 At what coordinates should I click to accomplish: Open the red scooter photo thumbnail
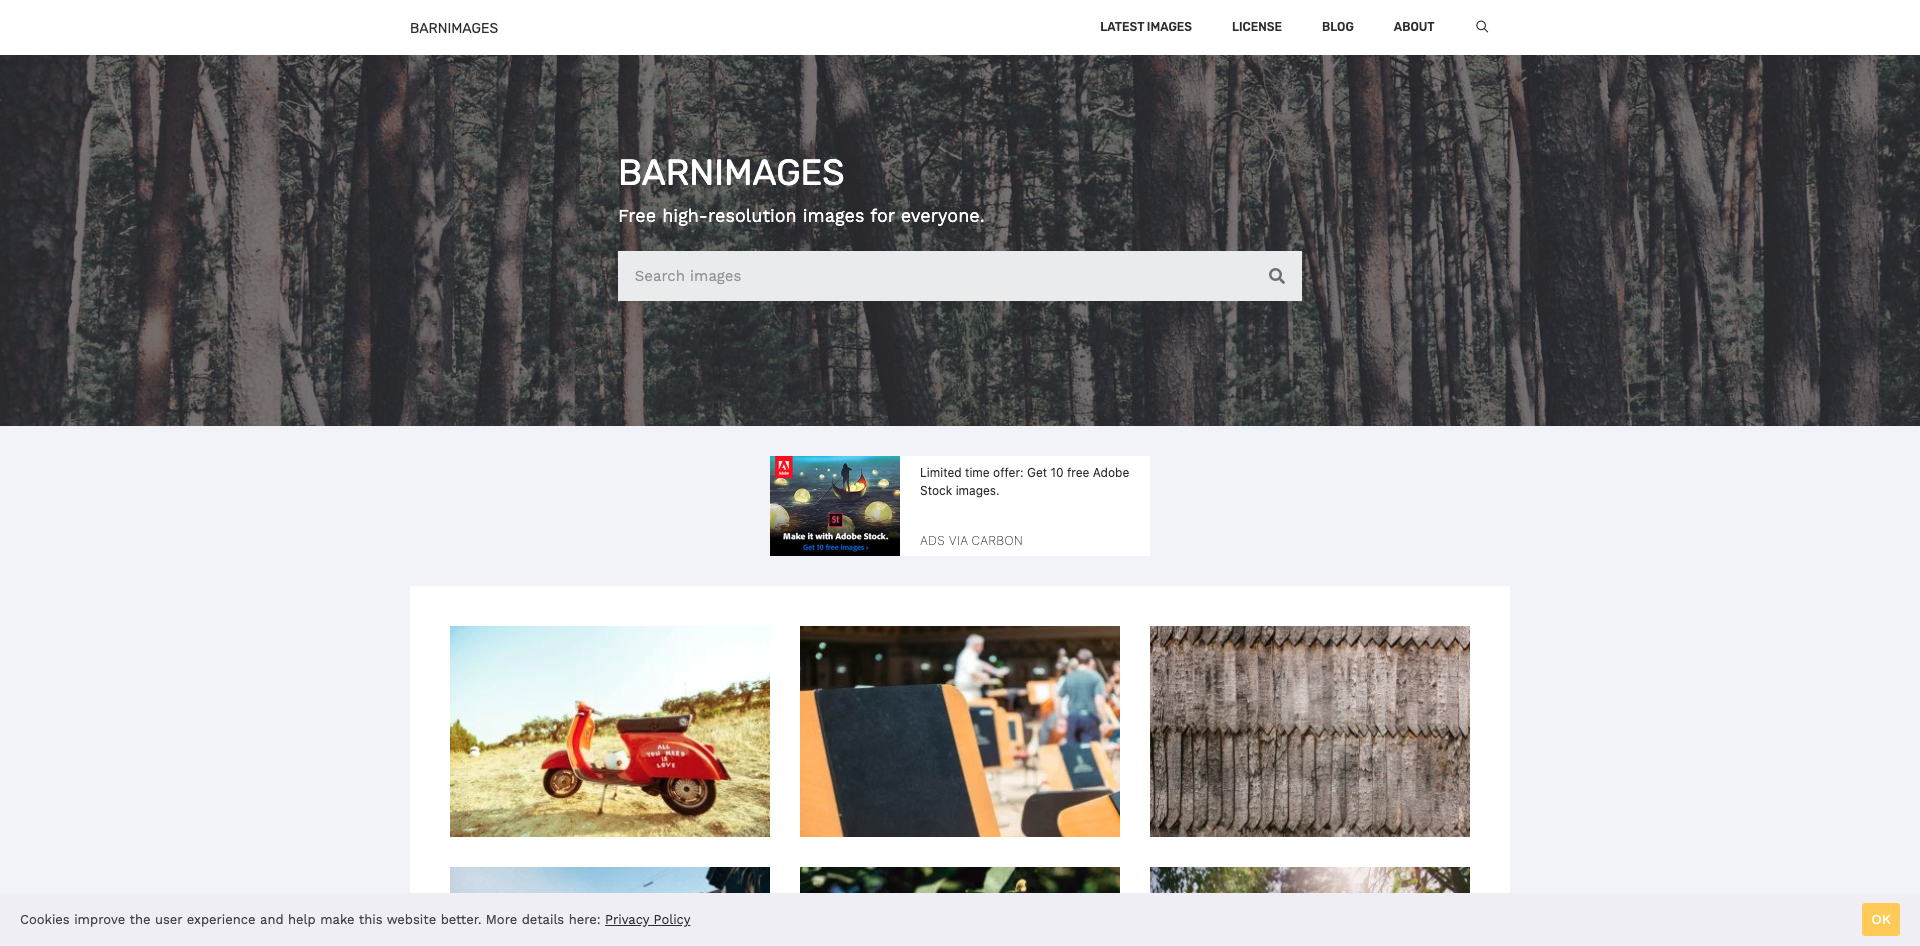pyautogui.click(x=610, y=731)
